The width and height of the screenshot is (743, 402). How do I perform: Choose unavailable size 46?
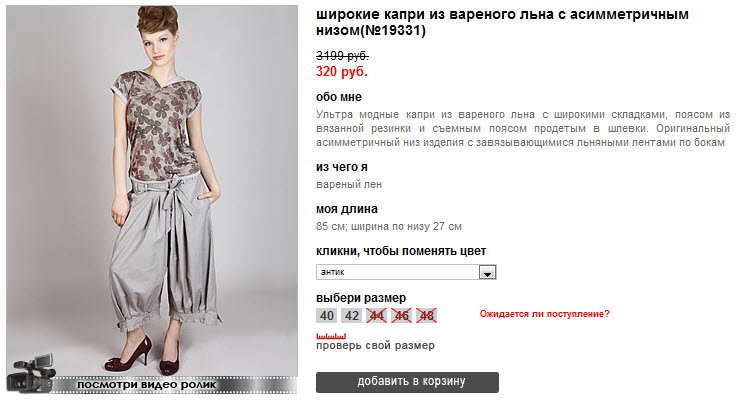click(402, 316)
